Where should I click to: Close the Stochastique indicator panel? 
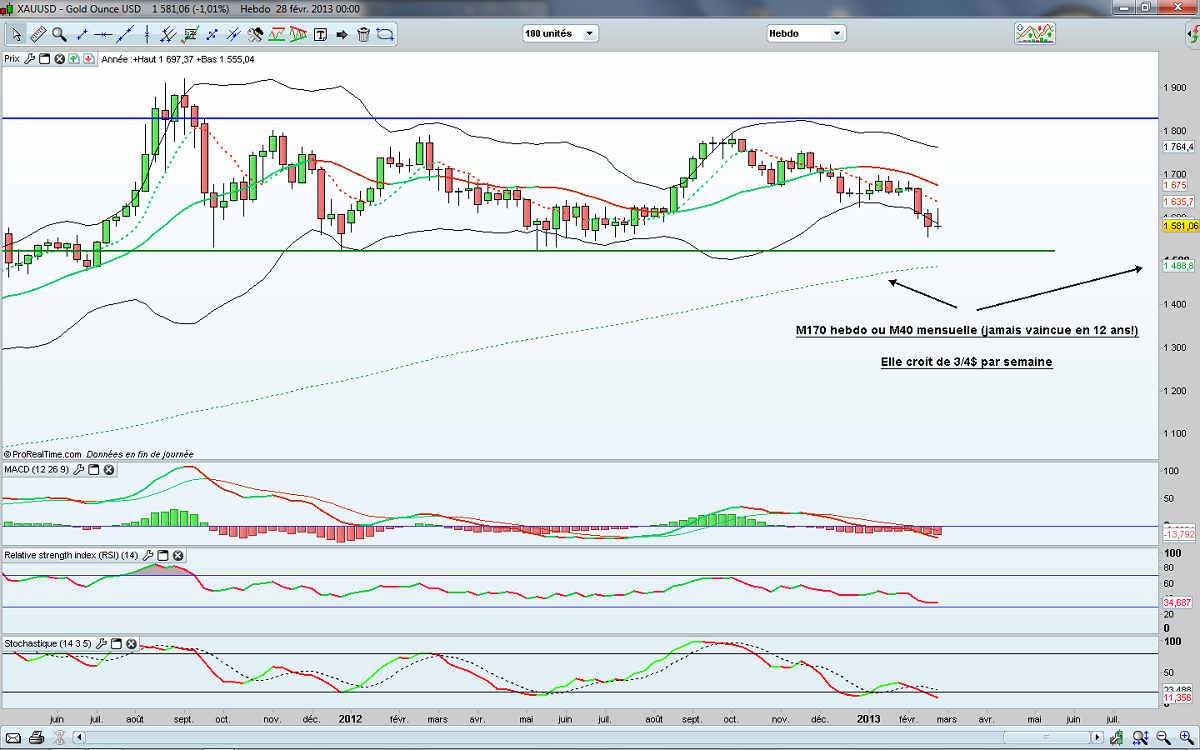coord(131,643)
